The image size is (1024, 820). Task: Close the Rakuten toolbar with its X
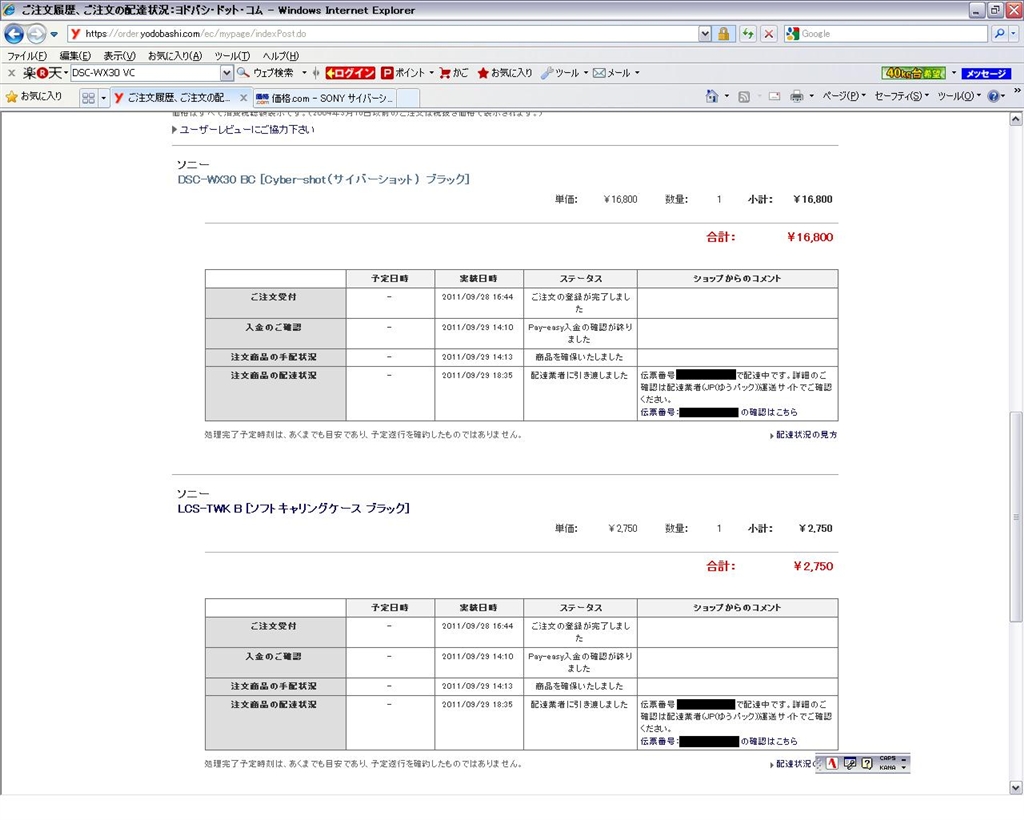(11, 73)
